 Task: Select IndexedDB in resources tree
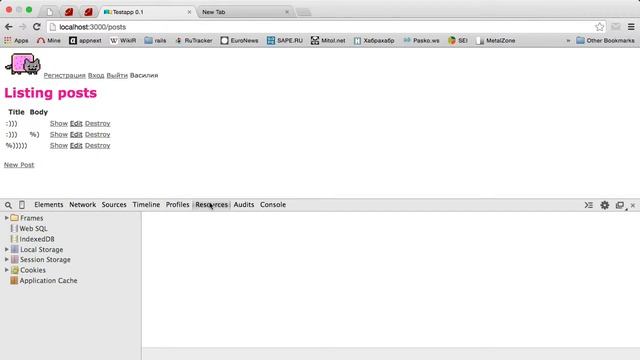click(x=33, y=239)
